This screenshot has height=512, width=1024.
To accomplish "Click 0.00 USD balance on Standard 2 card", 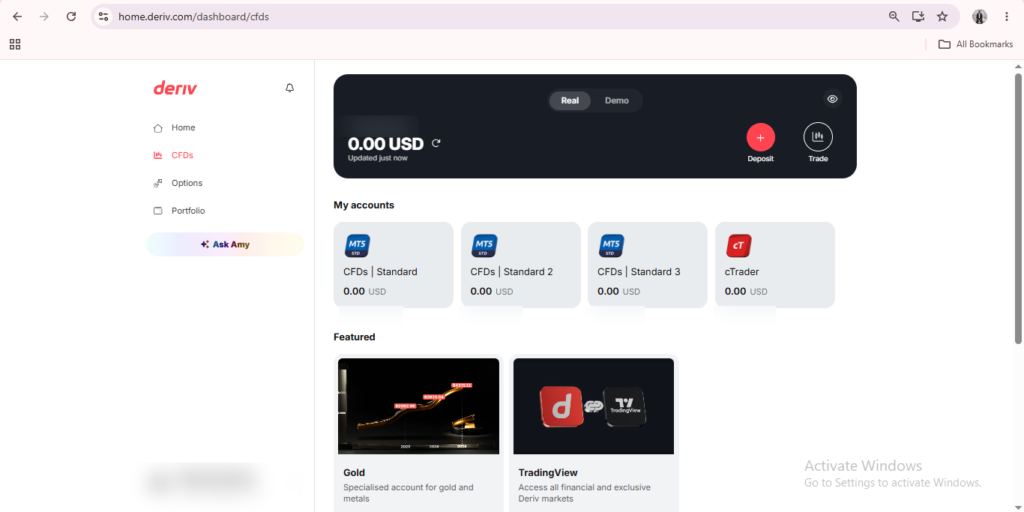I will click(492, 291).
